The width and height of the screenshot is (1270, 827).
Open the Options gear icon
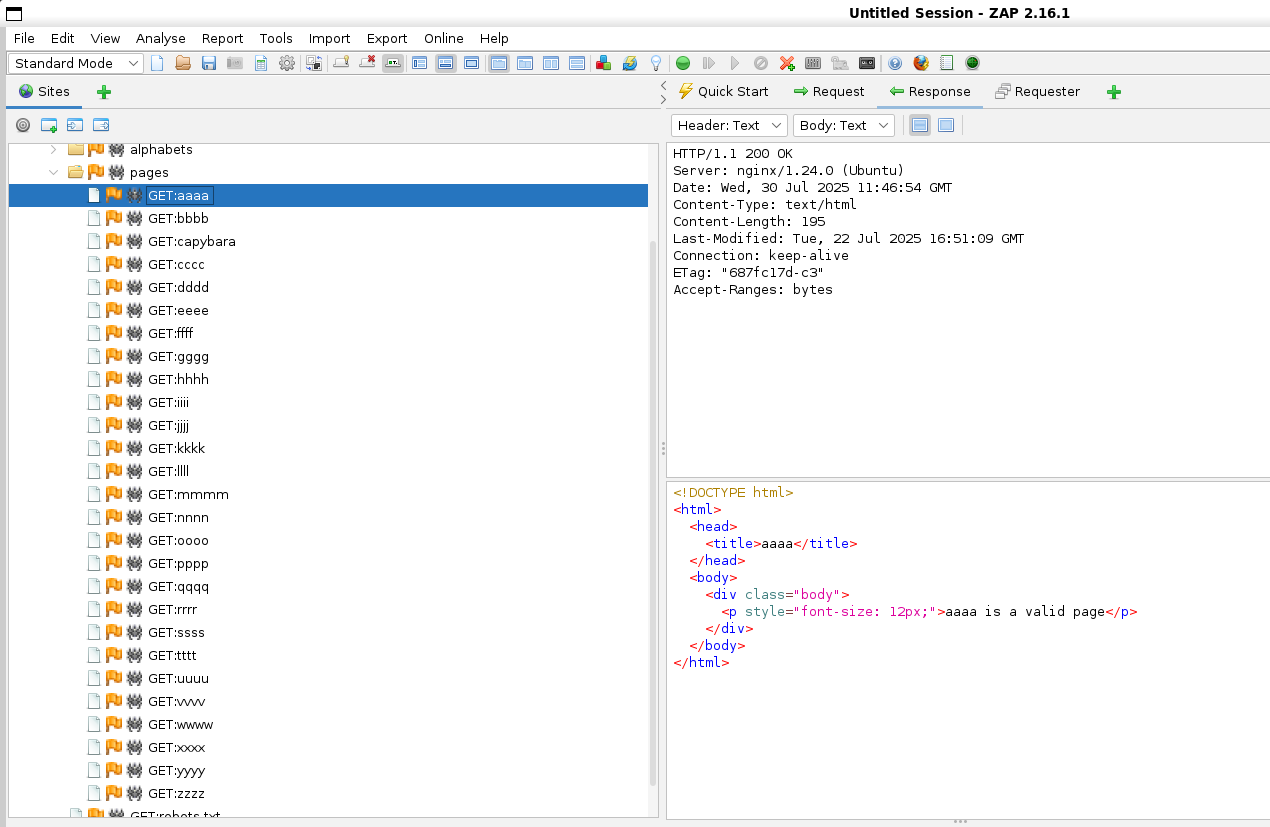point(287,63)
